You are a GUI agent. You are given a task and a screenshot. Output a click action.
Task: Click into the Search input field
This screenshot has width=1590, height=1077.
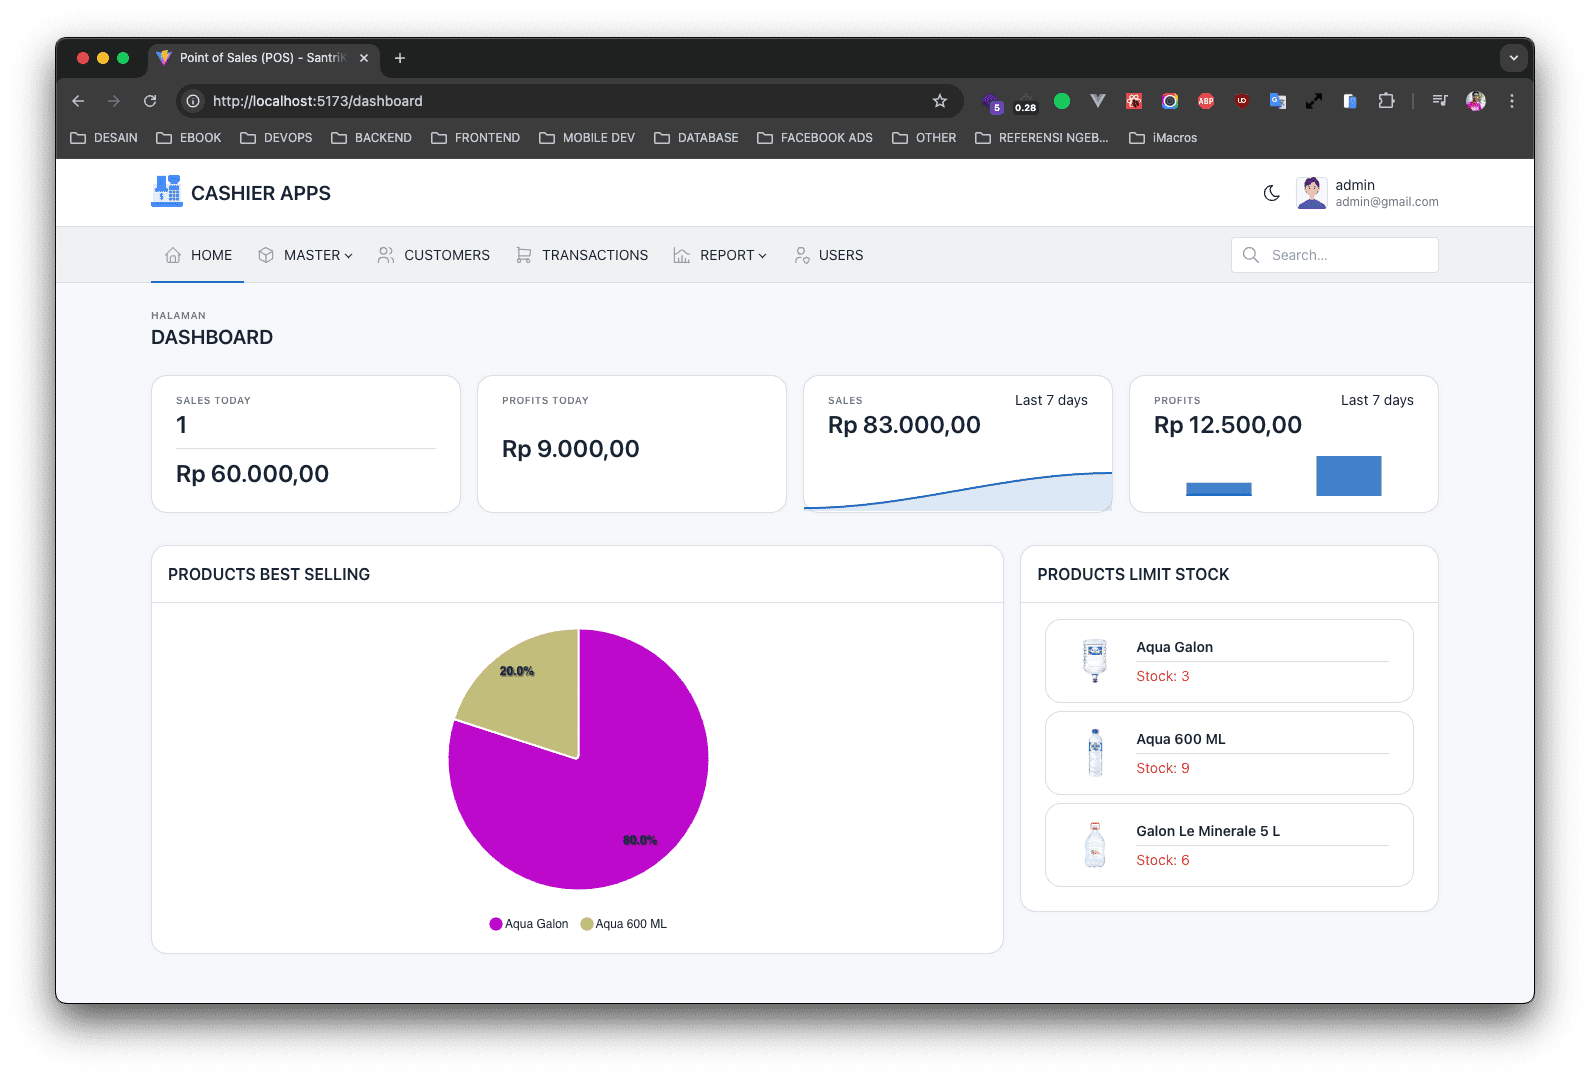(1345, 255)
